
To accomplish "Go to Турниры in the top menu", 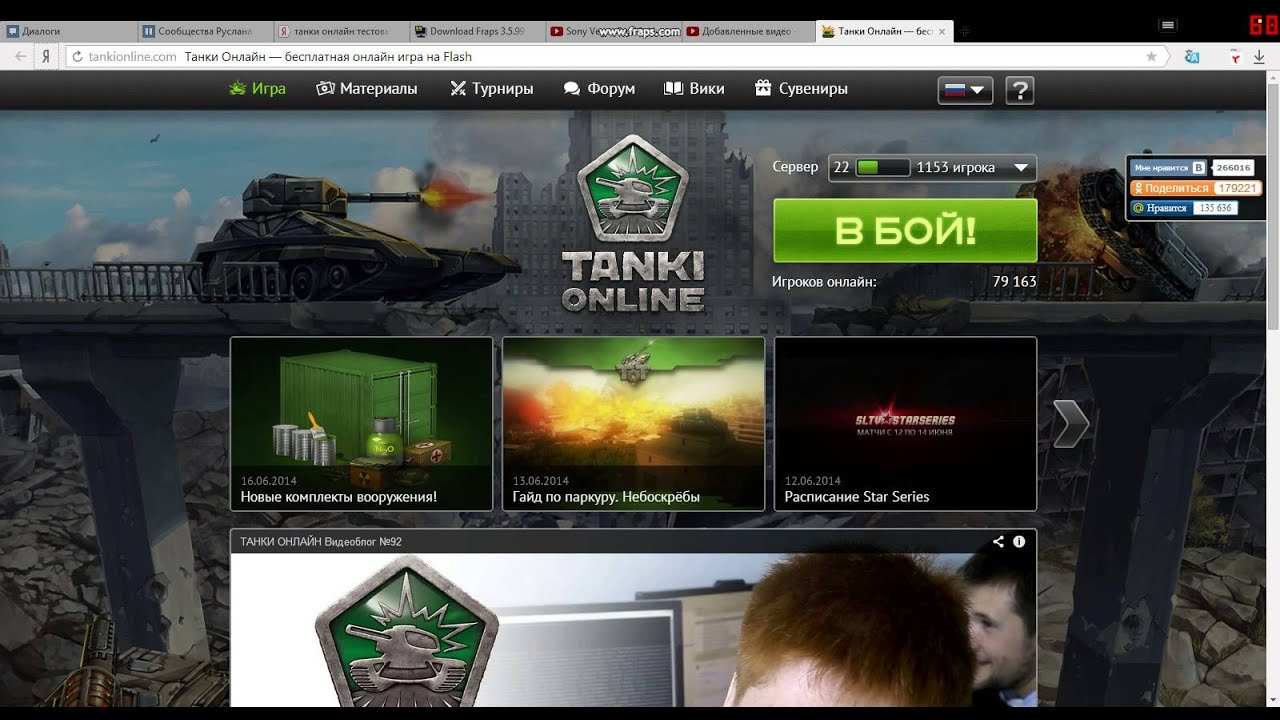I will coord(491,89).
